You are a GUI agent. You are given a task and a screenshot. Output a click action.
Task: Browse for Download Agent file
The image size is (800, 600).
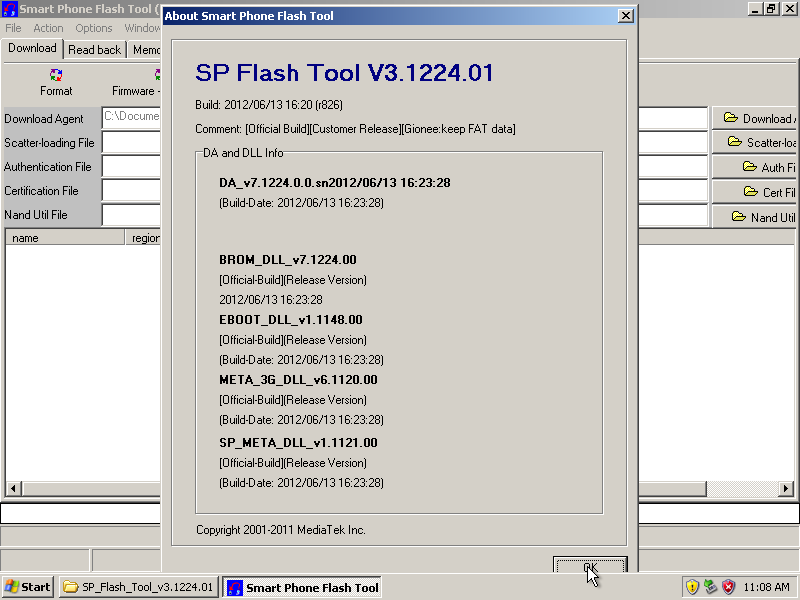point(755,118)
